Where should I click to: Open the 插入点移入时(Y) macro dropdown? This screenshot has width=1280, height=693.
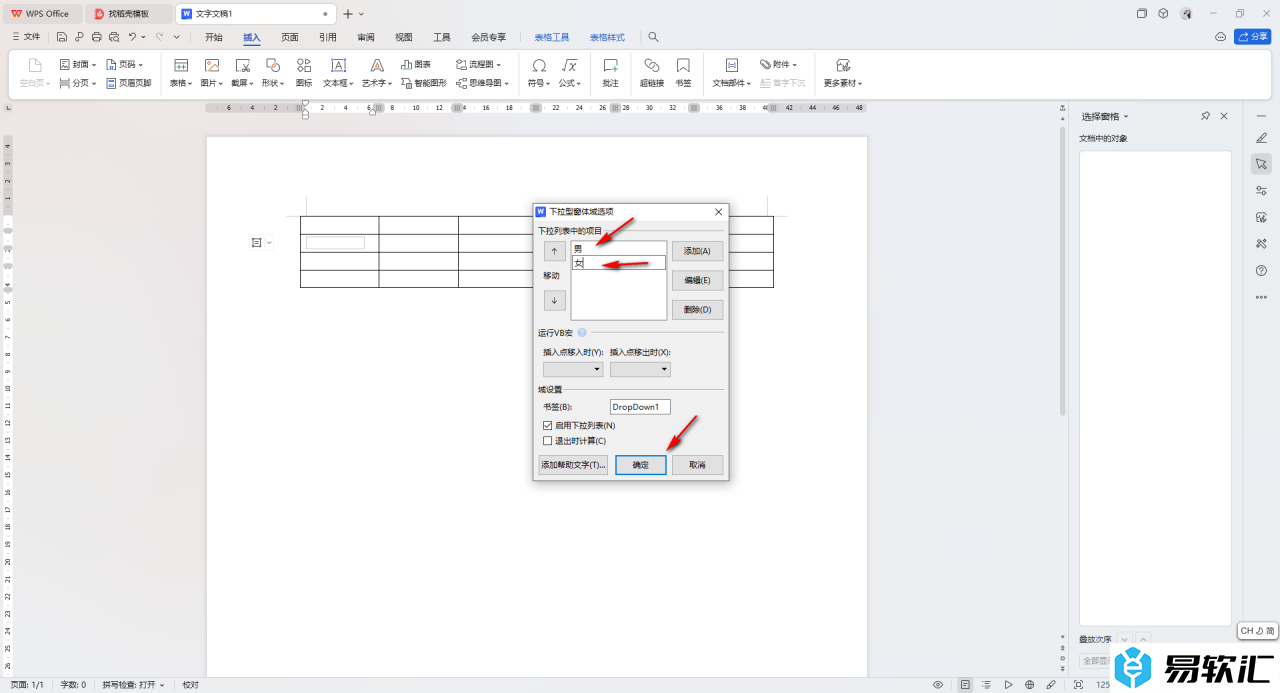coord(573,369)
